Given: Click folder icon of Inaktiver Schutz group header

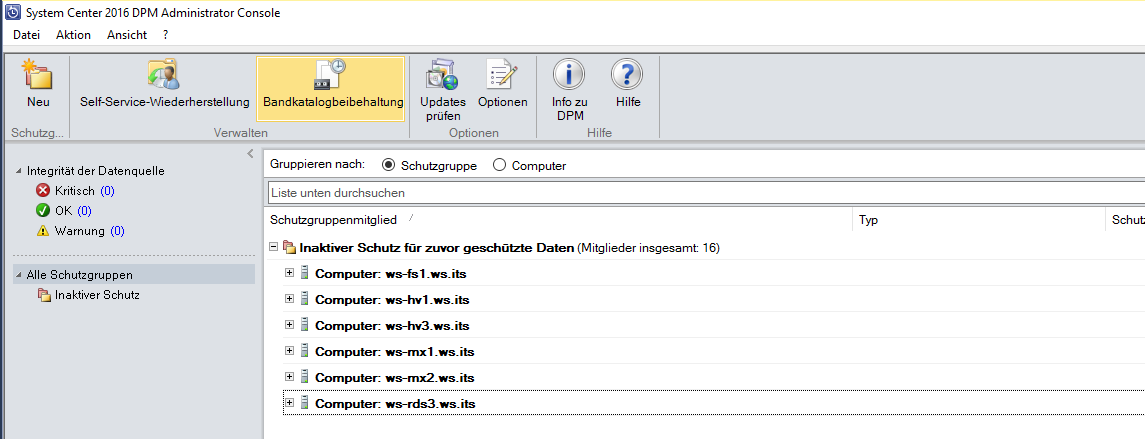Looking at the screenshot, I should point(288,248).
